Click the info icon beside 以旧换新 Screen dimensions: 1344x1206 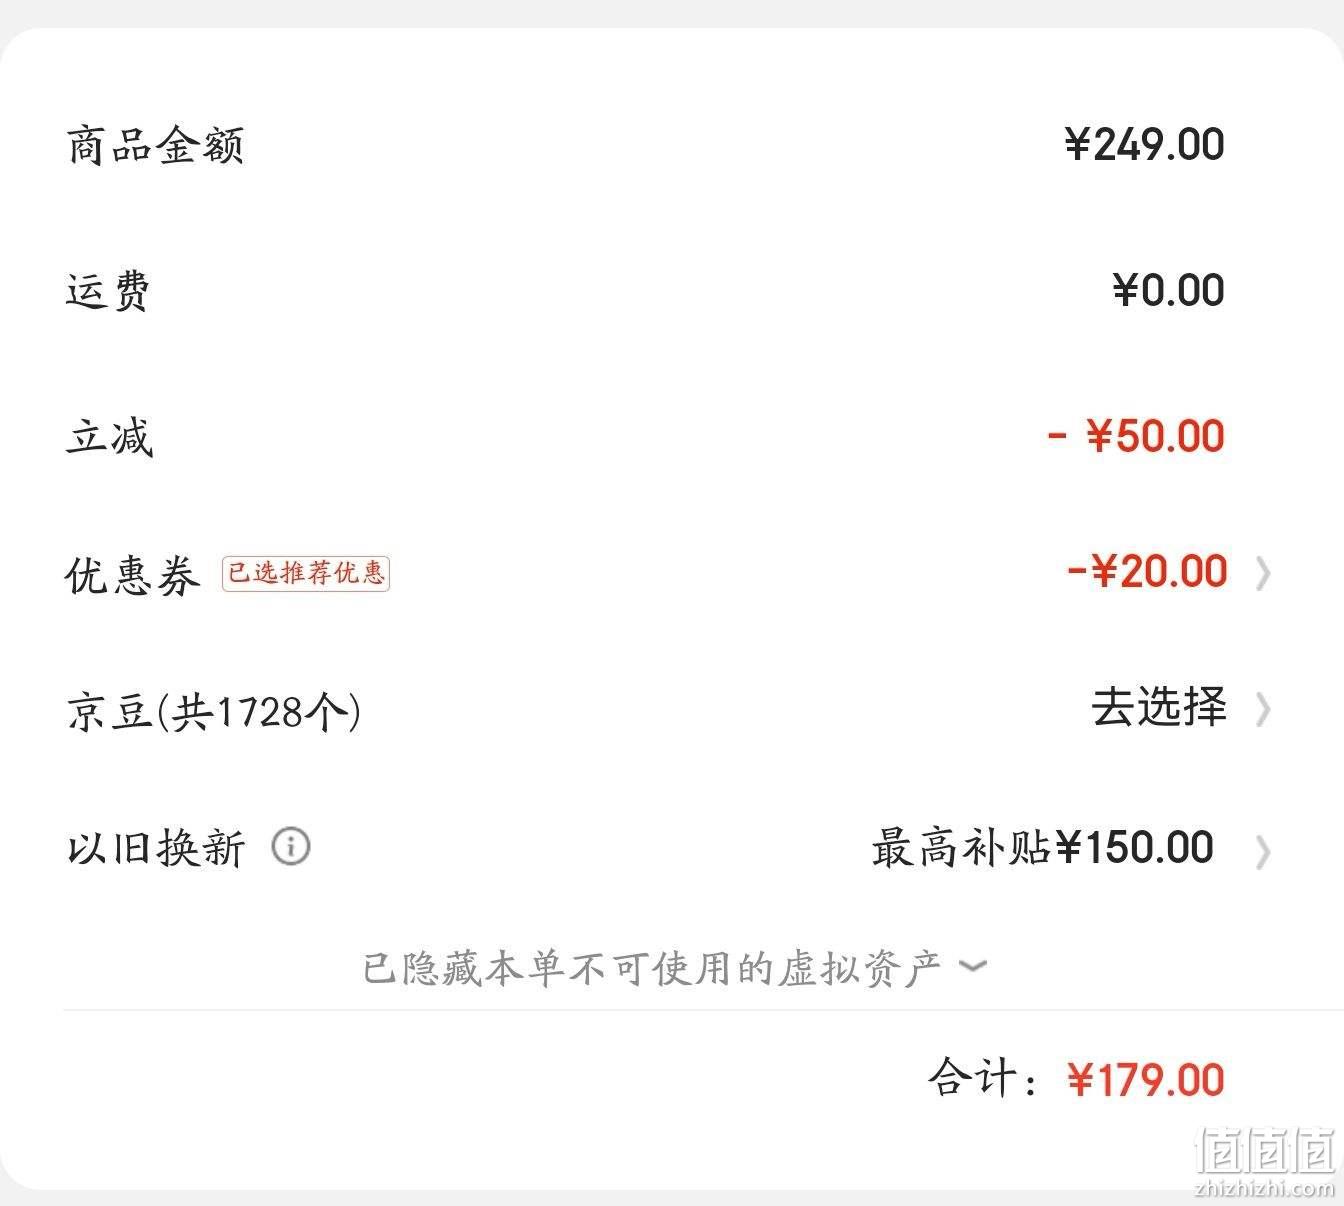tap(291, 847)
